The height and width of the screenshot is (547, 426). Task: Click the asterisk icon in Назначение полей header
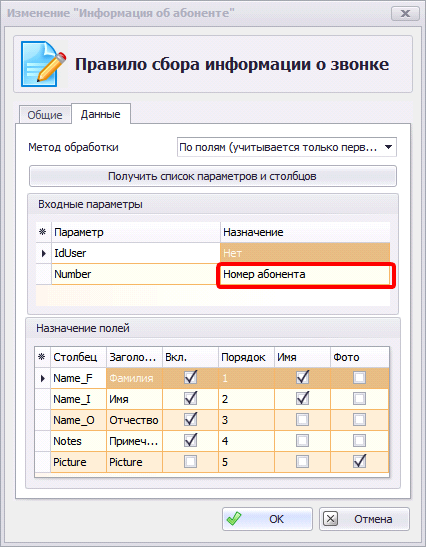coord(42,357)
